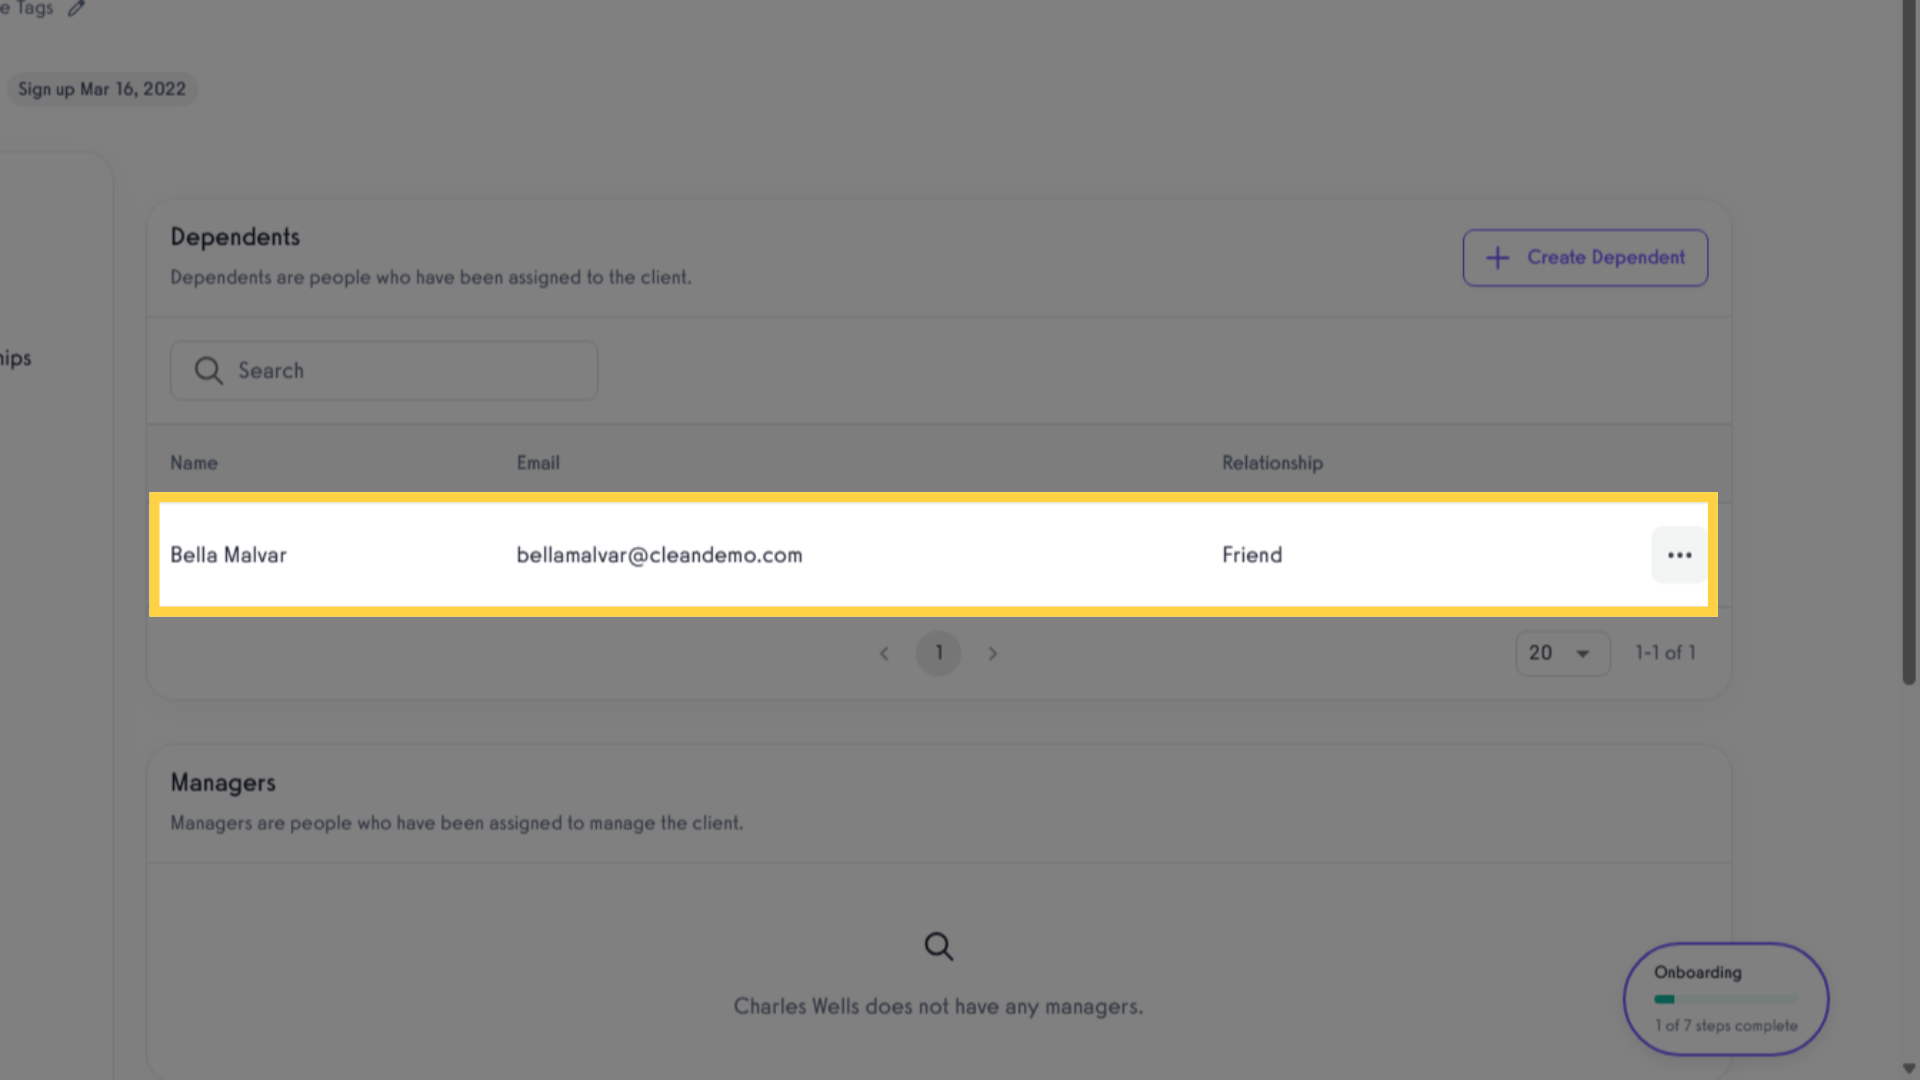Open the three-dot menu for Bella Malvar
This screenshot has width=1920, height=1080.
click(1679, 555)
